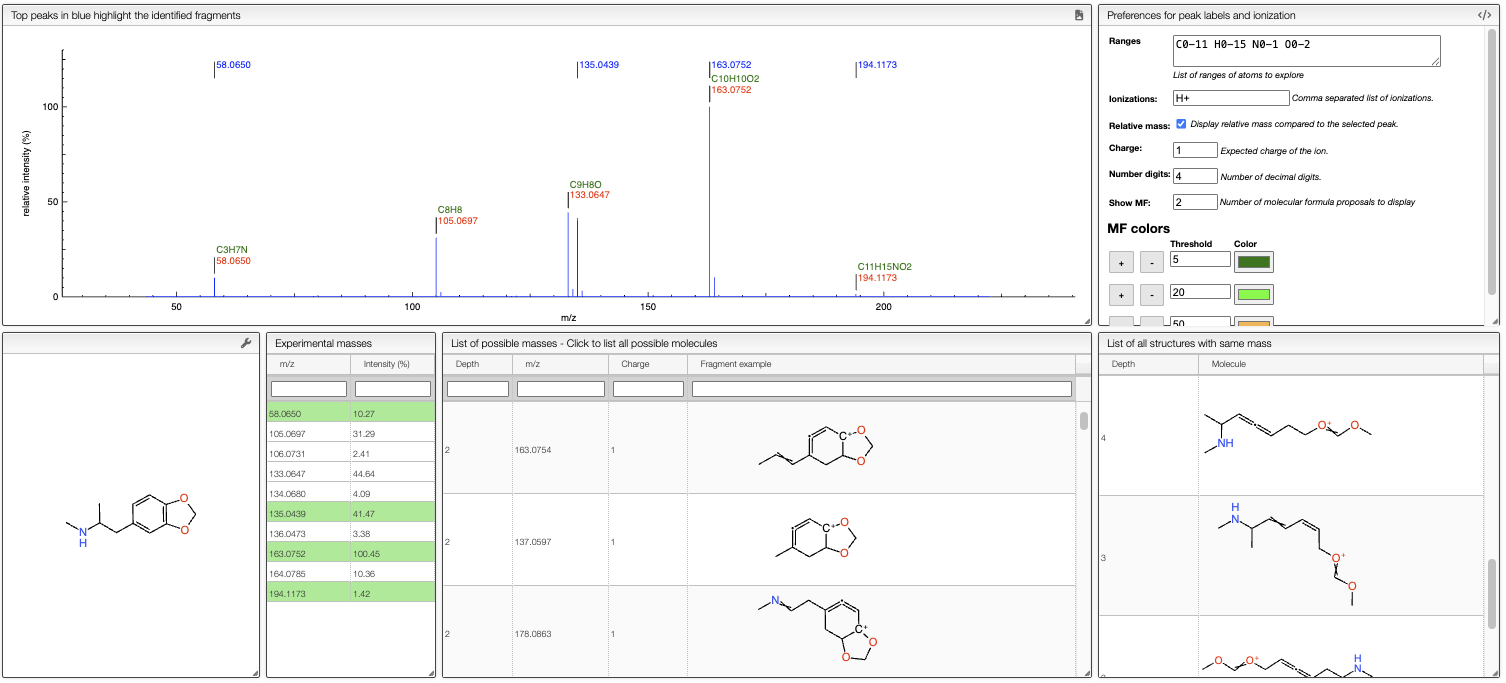
Task: Click the export icon on spectrum panel header
Action: click(1078, 15)
